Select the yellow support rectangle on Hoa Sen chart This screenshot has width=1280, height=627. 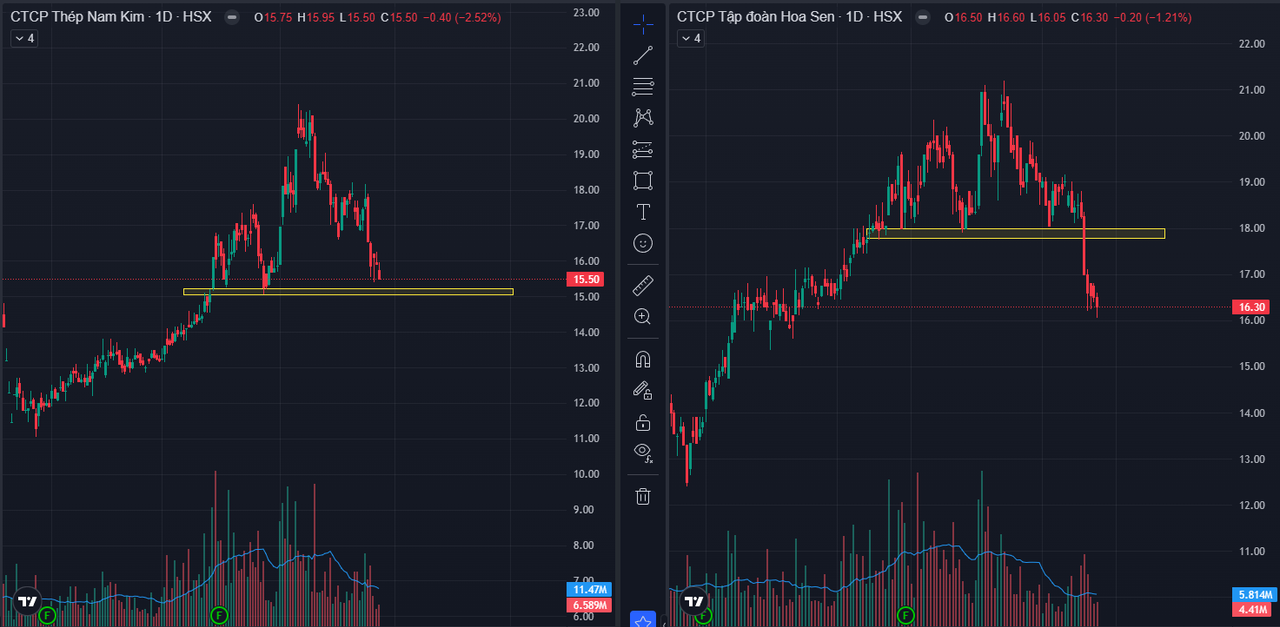(x=1015, y=234)
